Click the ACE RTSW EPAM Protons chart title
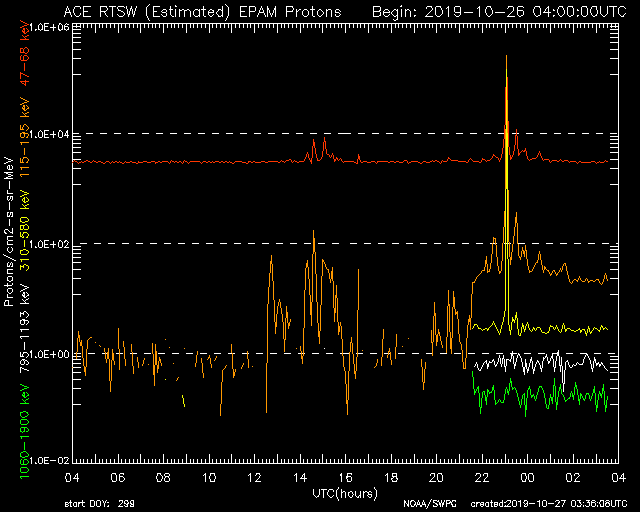Screen dimensions: 640x512 point(201,11)
